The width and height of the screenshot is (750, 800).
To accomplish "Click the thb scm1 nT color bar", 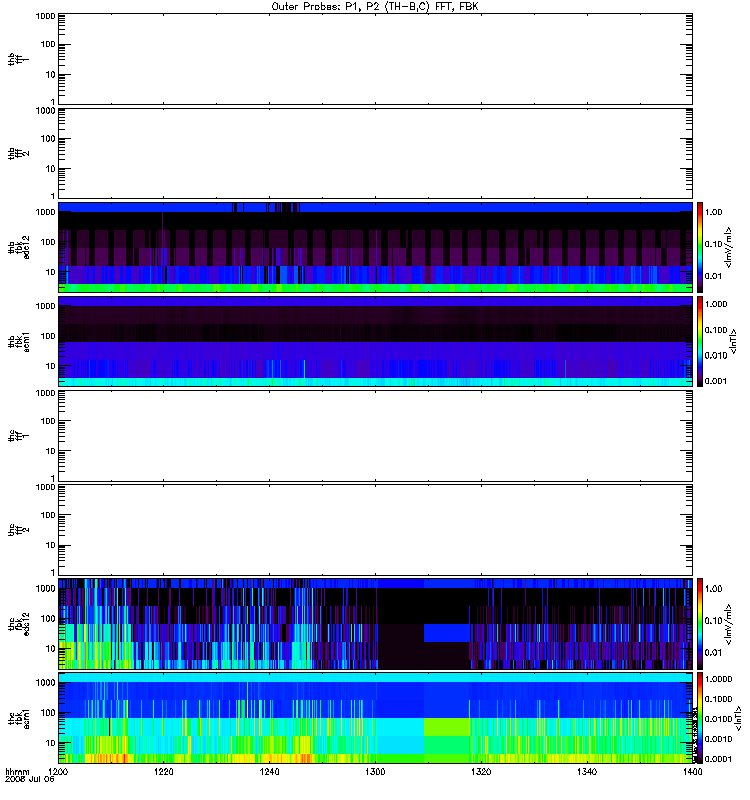I will pyautogui.click(x=700, y=341).
